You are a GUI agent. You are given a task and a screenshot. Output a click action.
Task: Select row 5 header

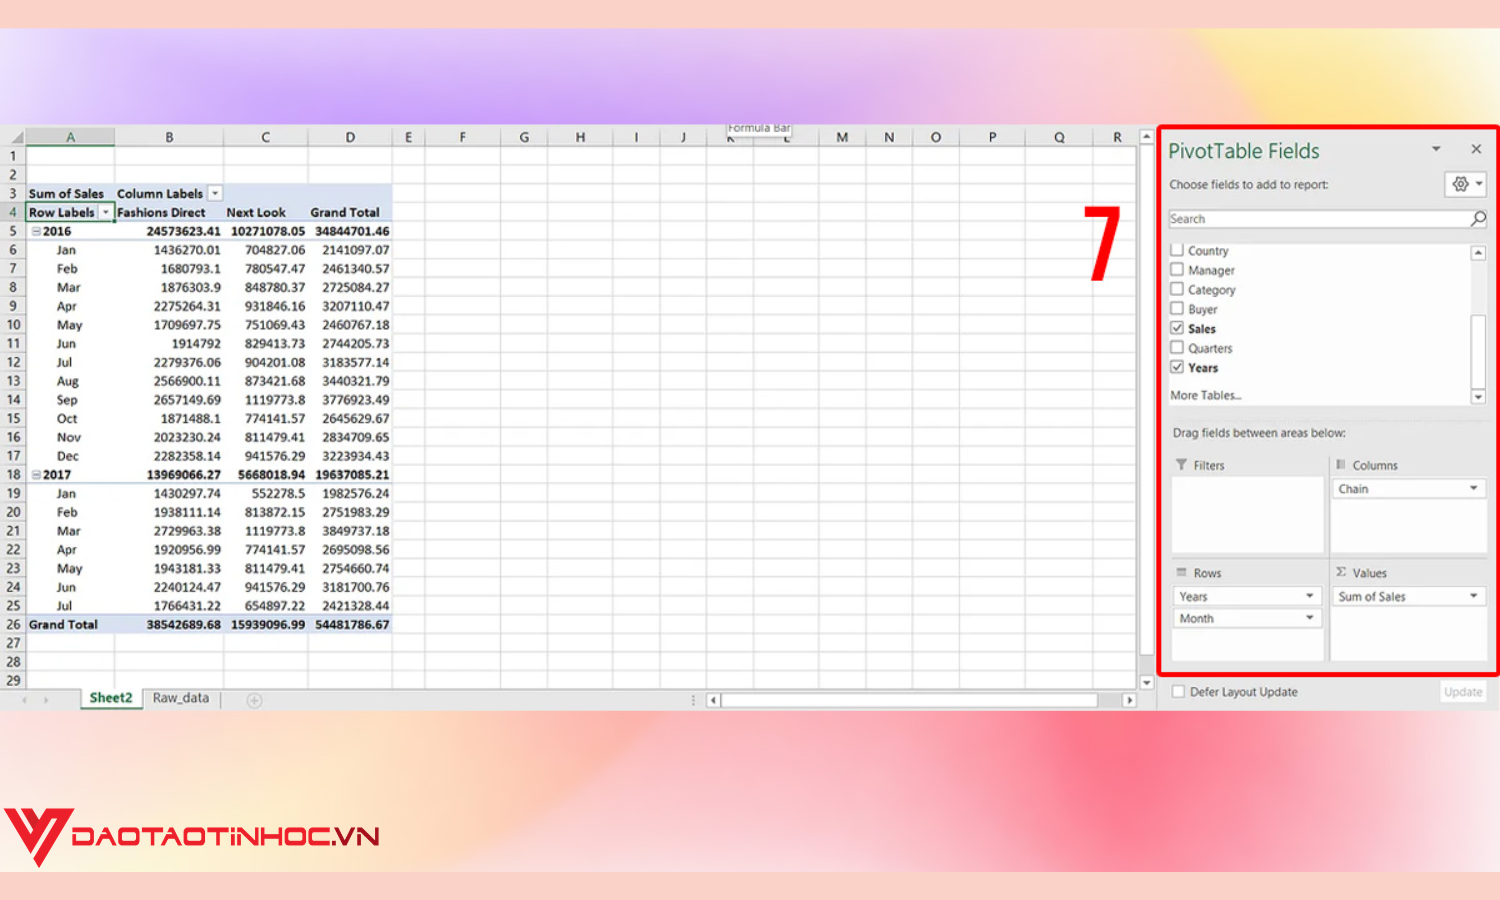(13, 231)
